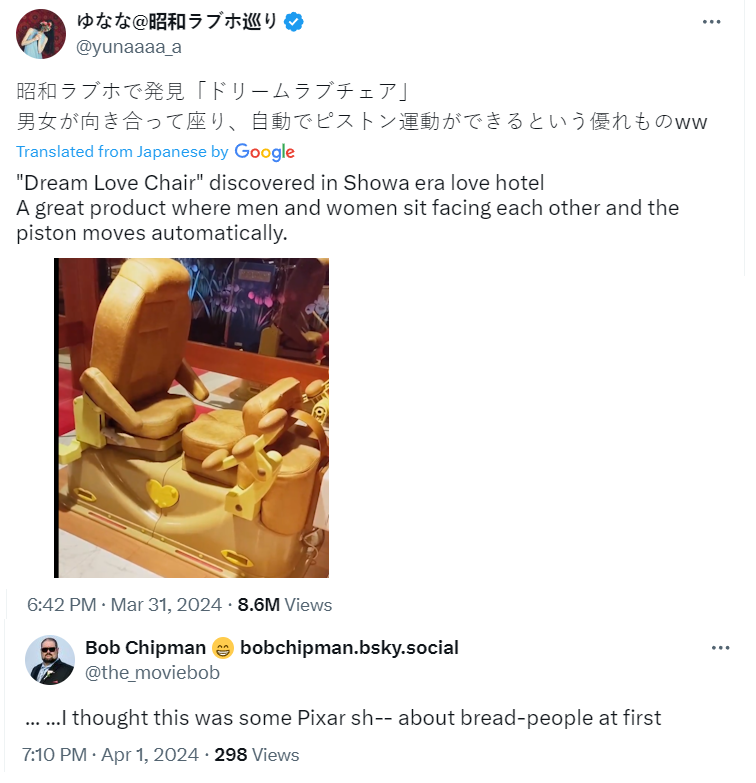756x783 pixels.
Task: Click the @the_moviebob handle
Action: 152,673
